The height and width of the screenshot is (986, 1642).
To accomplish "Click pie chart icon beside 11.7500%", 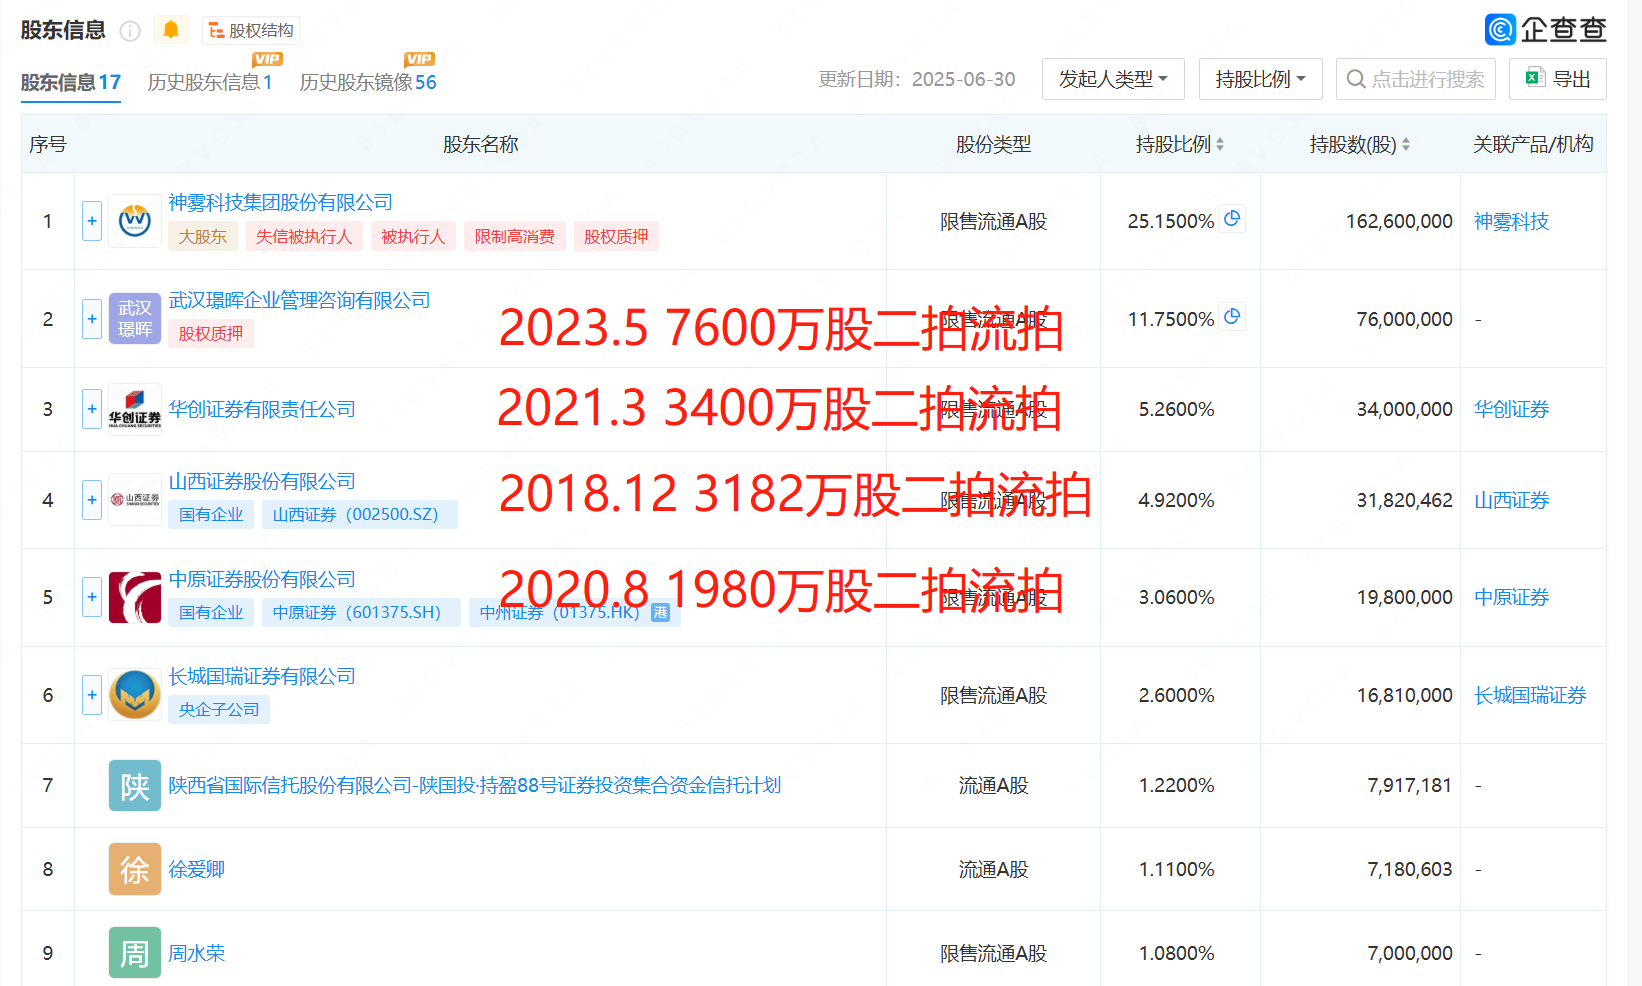I will [x=1233, y=316].
